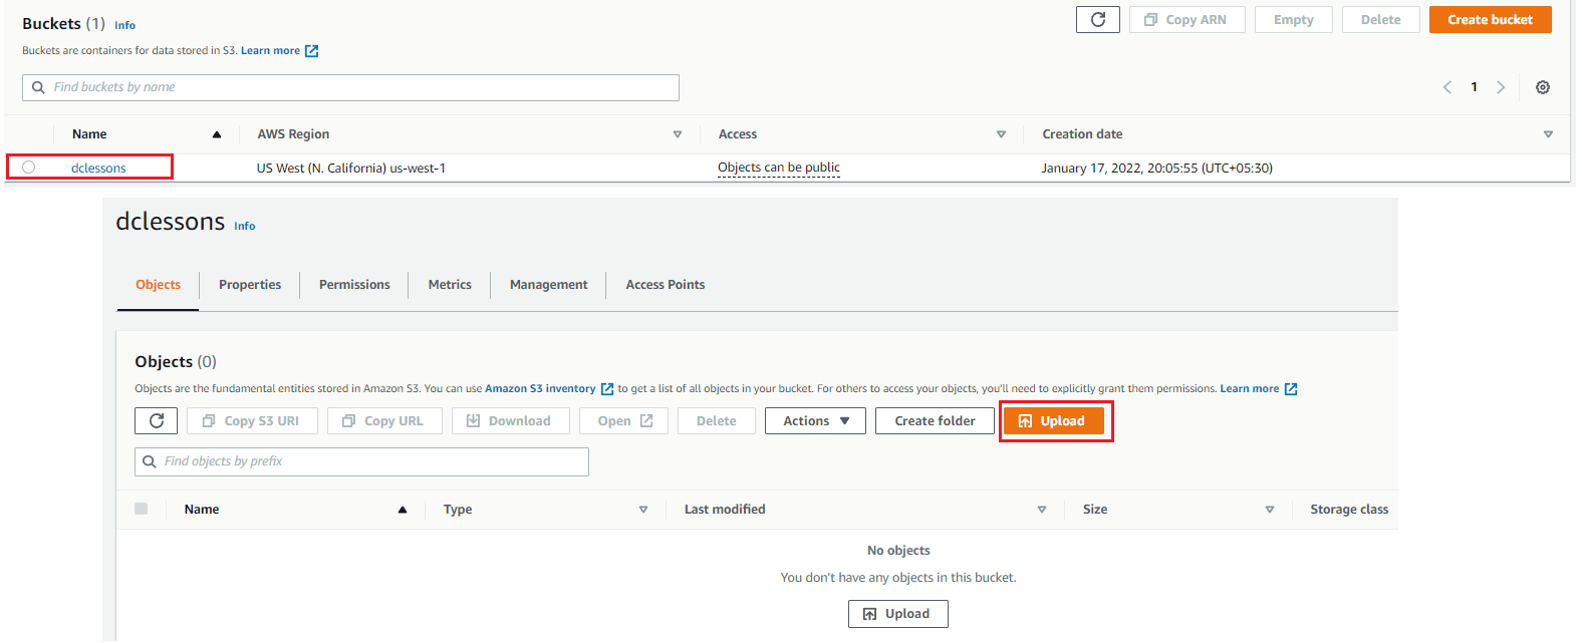This screenshot has height=643, width=1582.
Task: Click the refresh icon in Buckets header
Action: [1097, 20]
